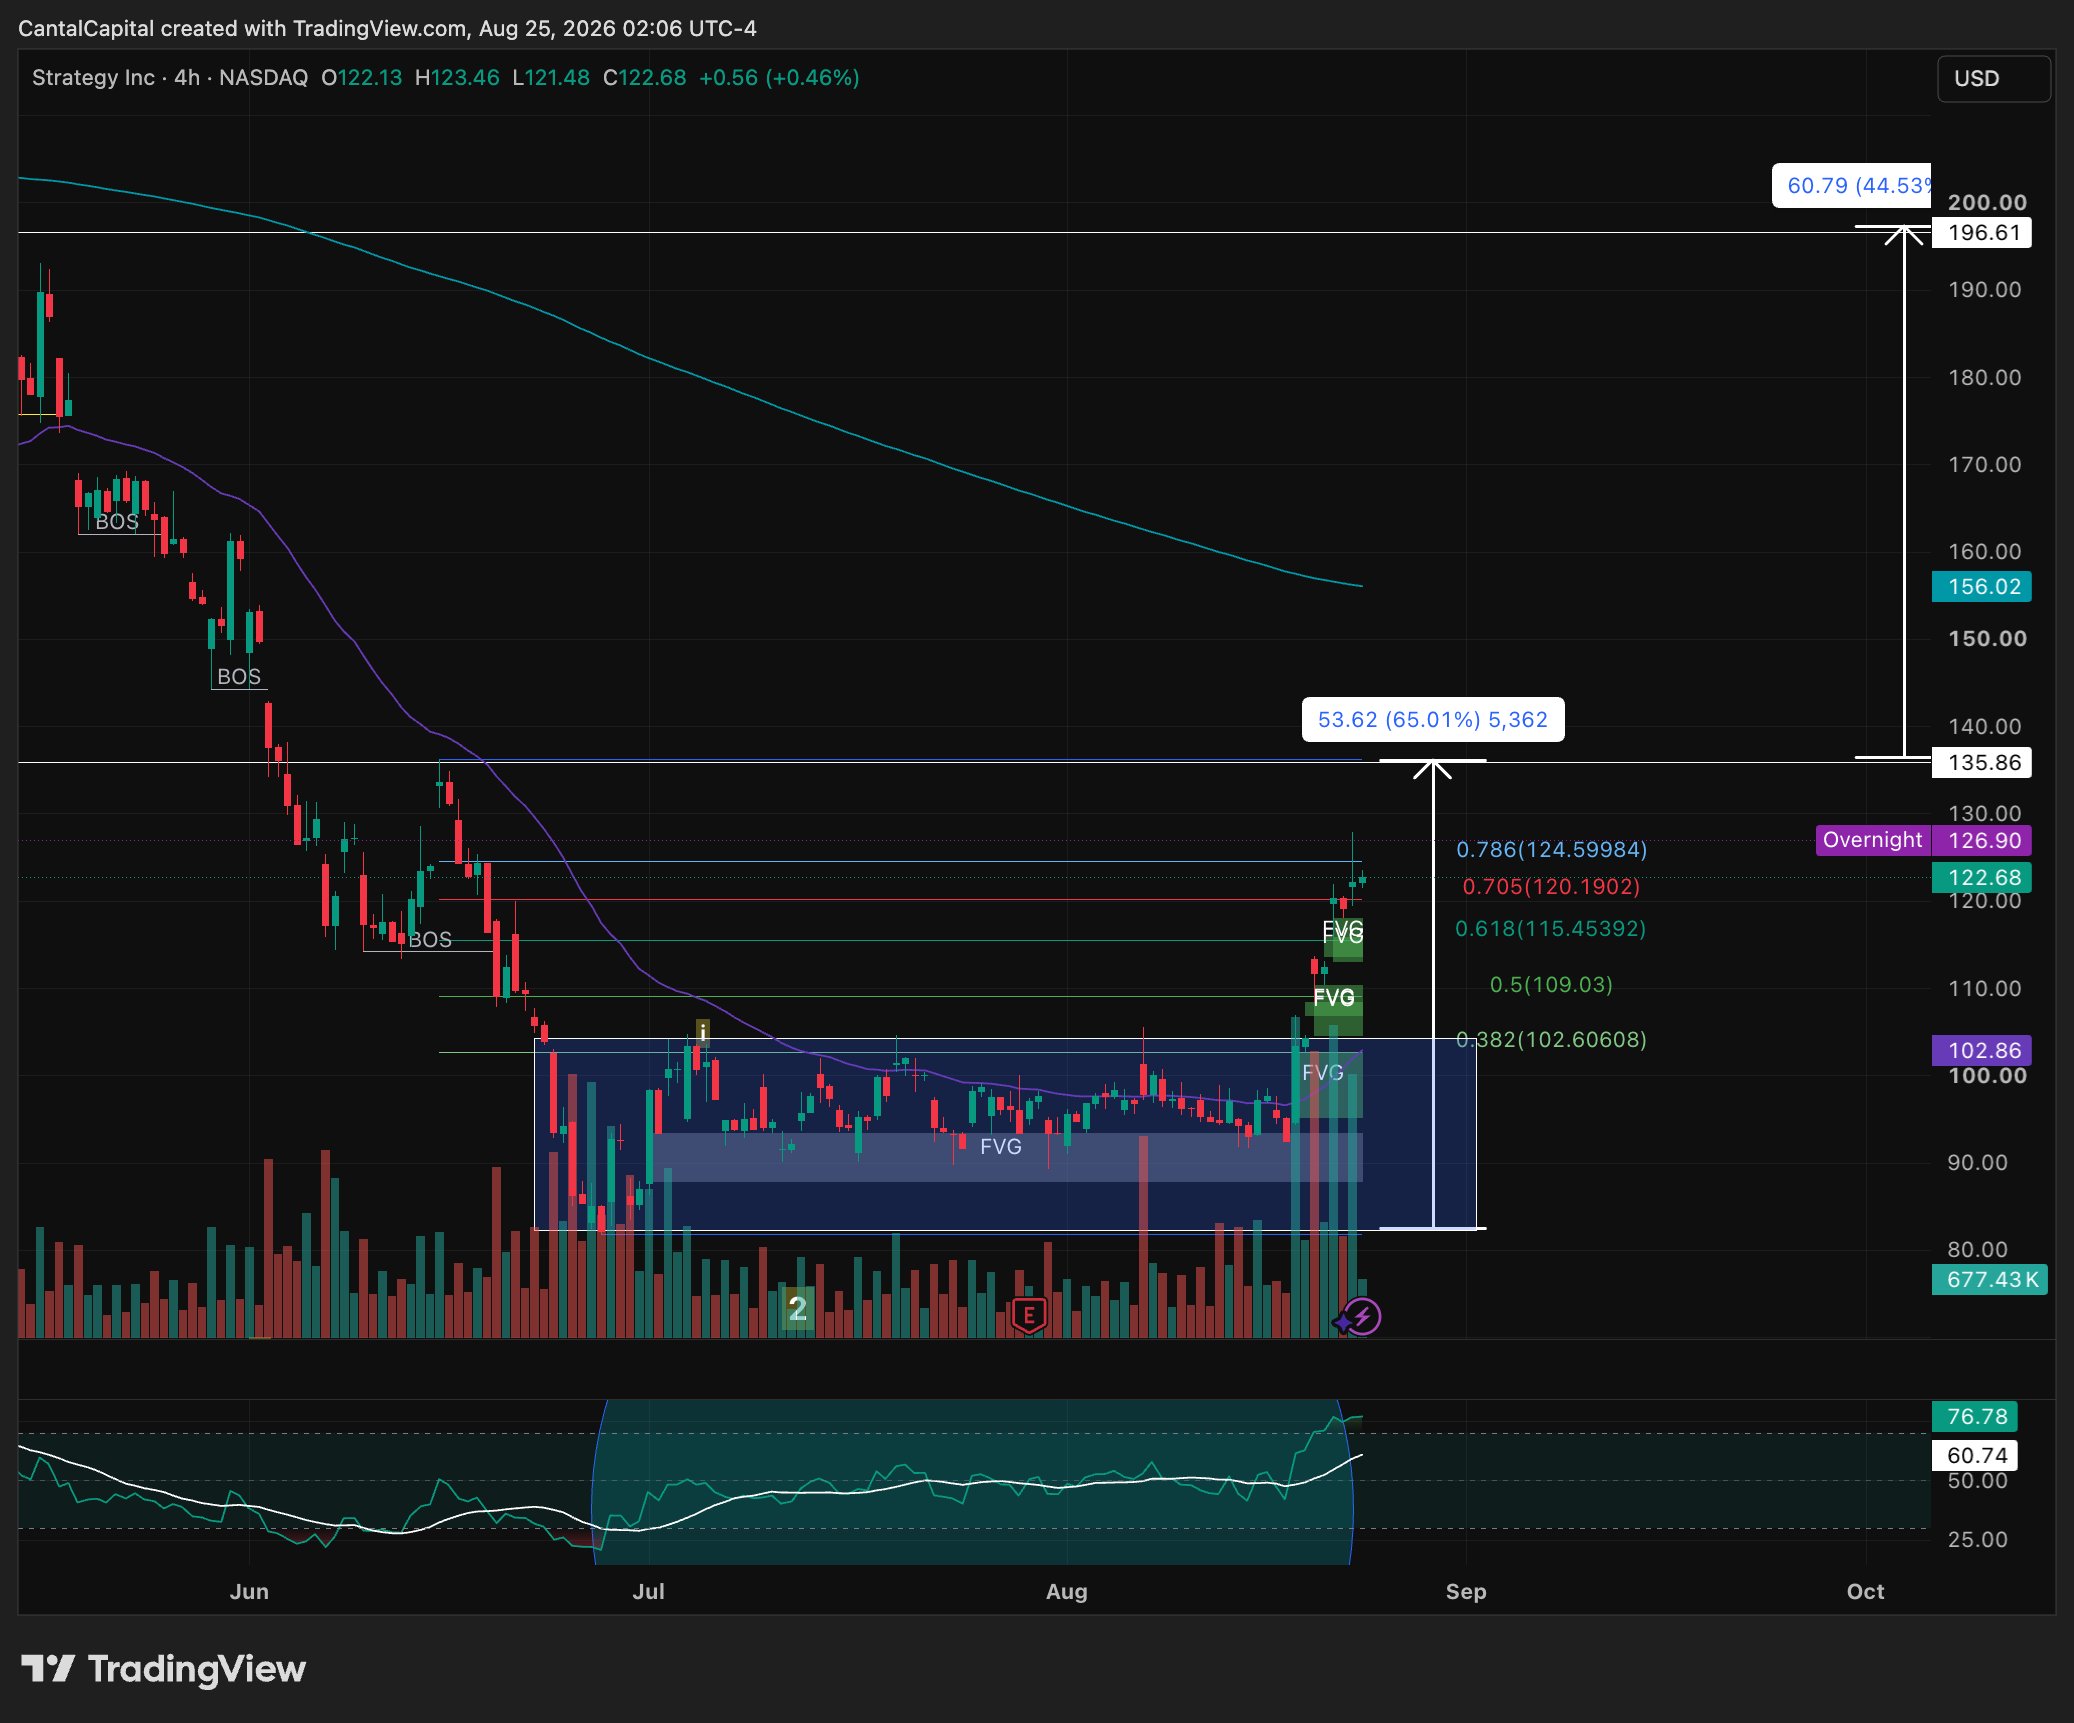Select the '60.79 (44.53%' measure label

1852,186
